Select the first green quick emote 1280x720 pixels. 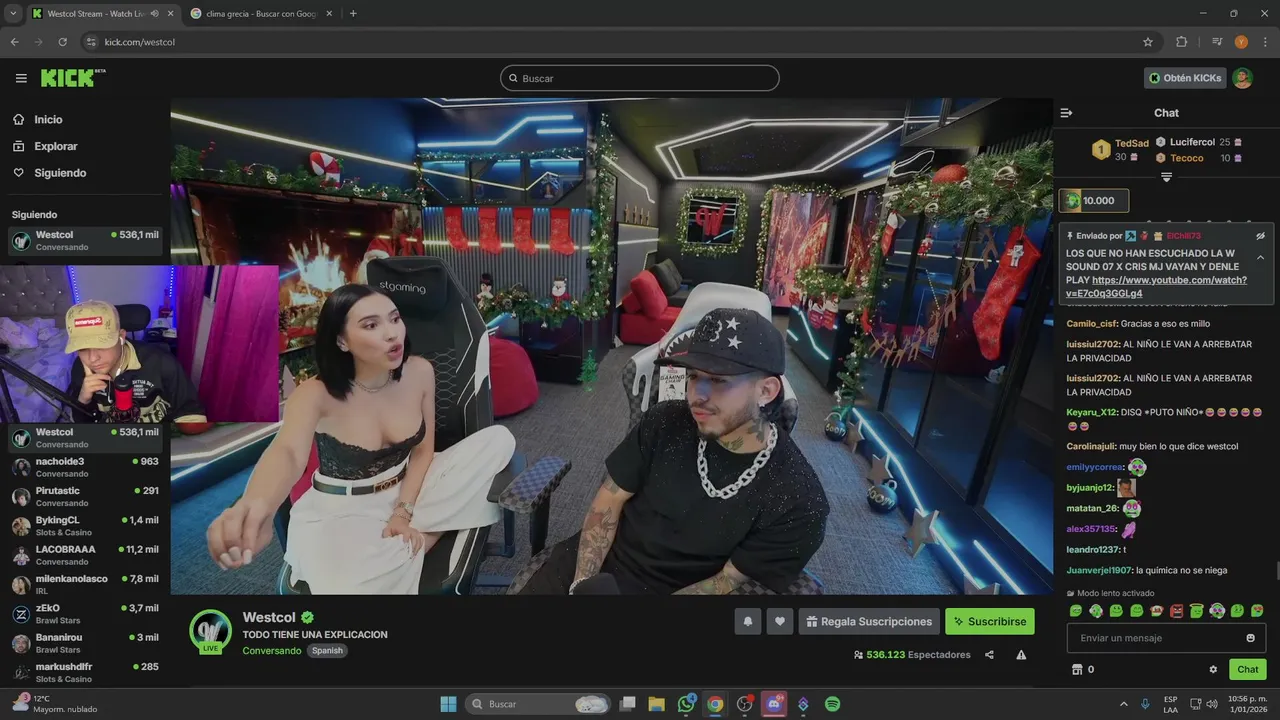click(1076, 611)
